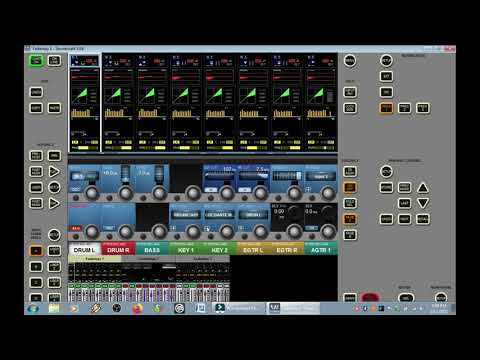Click the active Soundcraft taskbar button
Image resolution: width=480 pixels, height=360 pixels.
[x=293, y=308]
